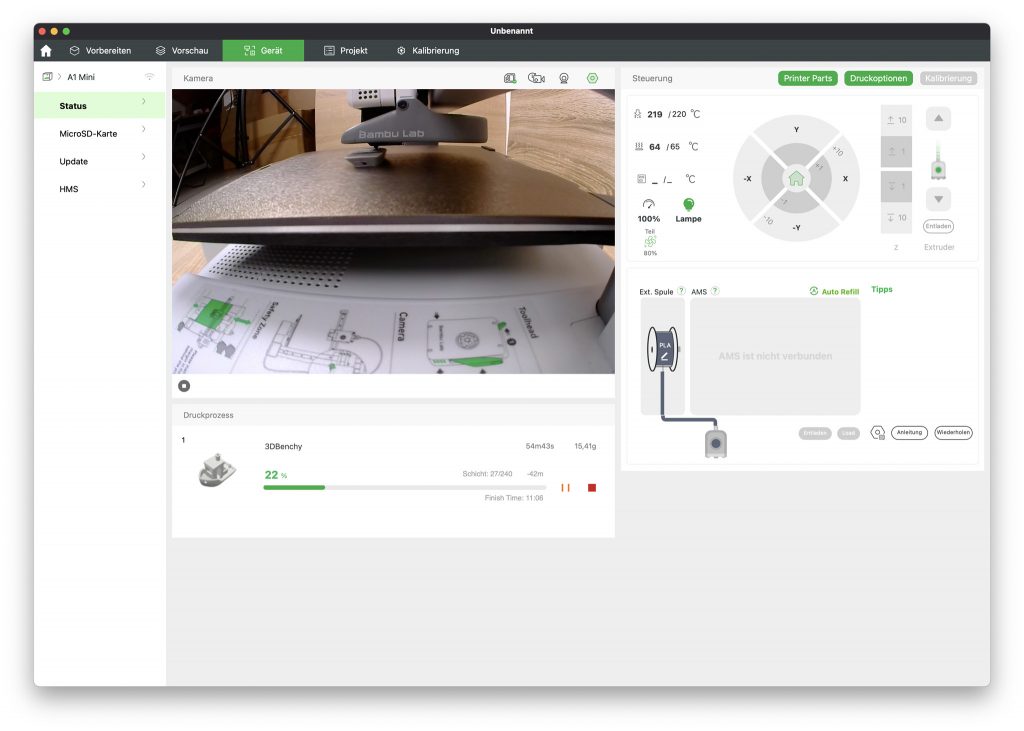
Task: Toggle the Lampe light
Action: click(688, 205)
